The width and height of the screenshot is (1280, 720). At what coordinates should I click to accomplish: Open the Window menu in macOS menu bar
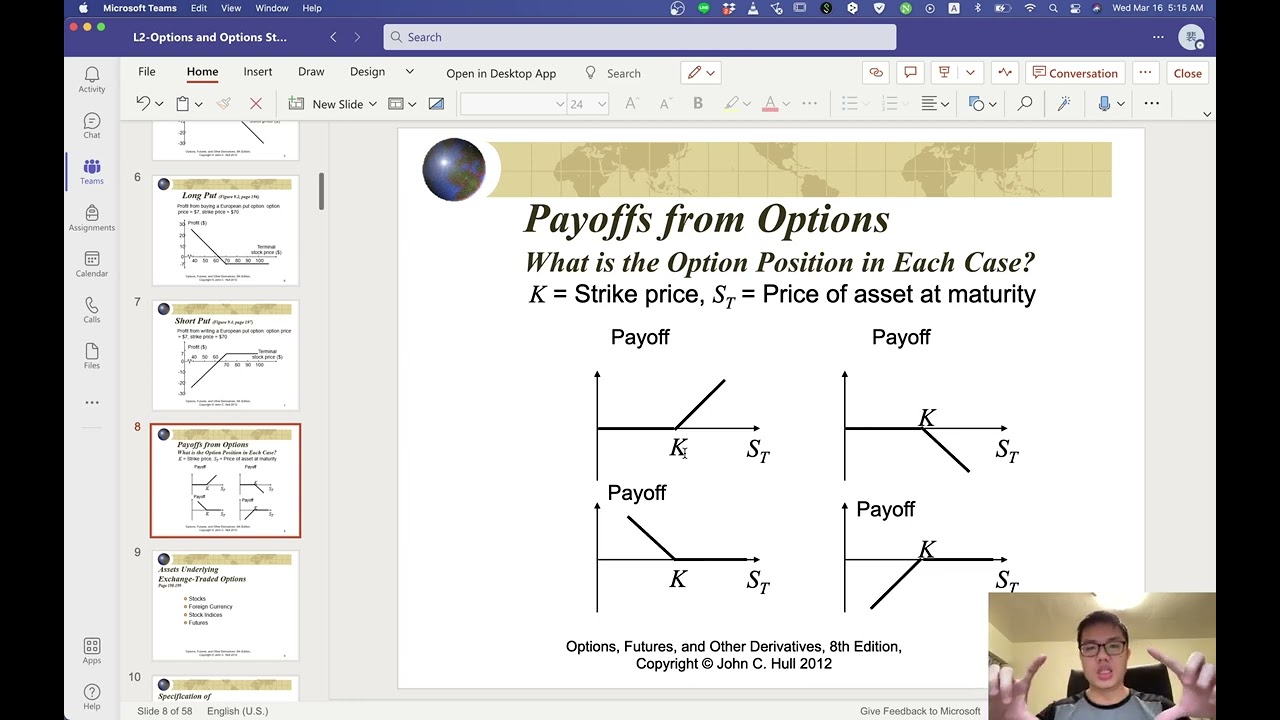click(x=271, y=8)
